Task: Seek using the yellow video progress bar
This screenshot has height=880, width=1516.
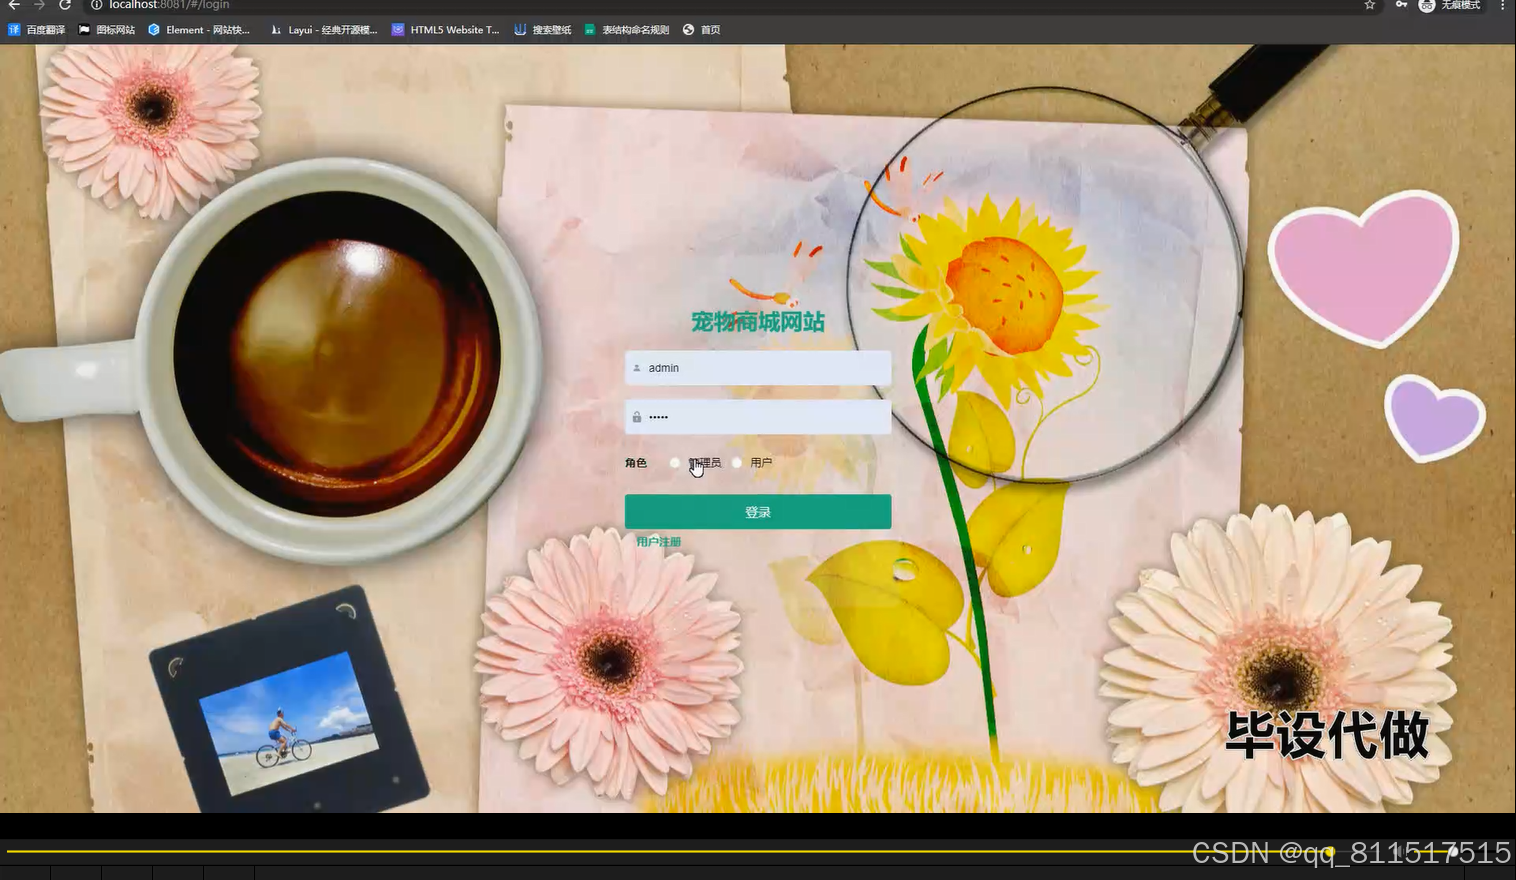Action: tap(670, 852)
